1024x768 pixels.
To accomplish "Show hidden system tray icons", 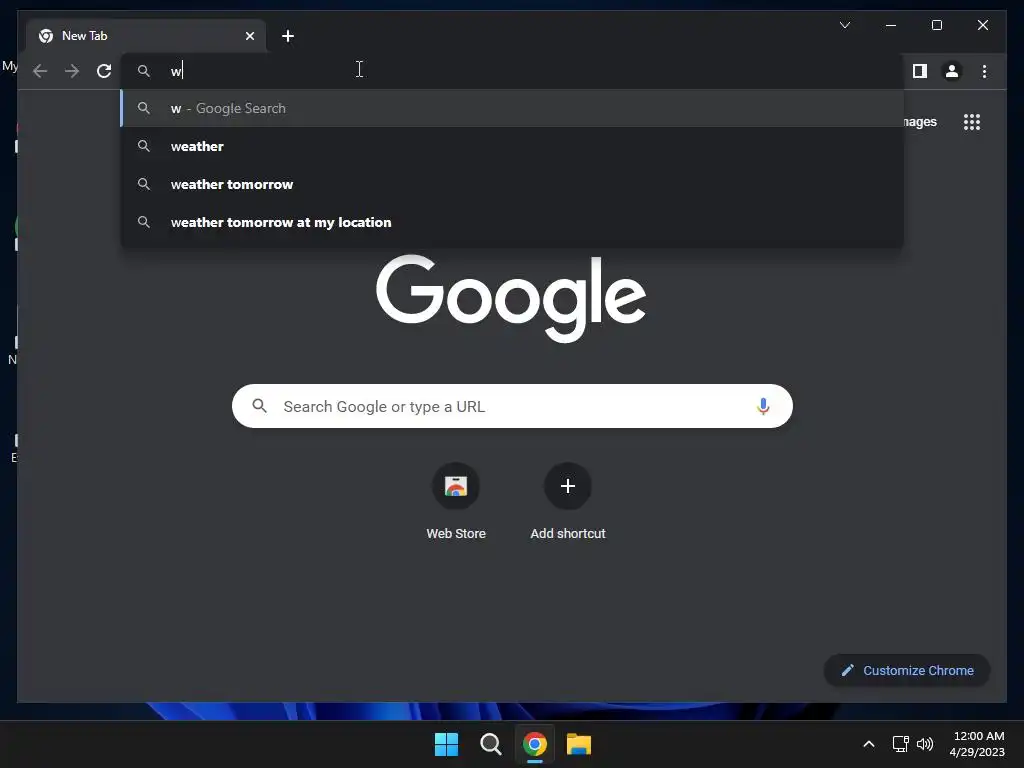I will tap(869, 744).
